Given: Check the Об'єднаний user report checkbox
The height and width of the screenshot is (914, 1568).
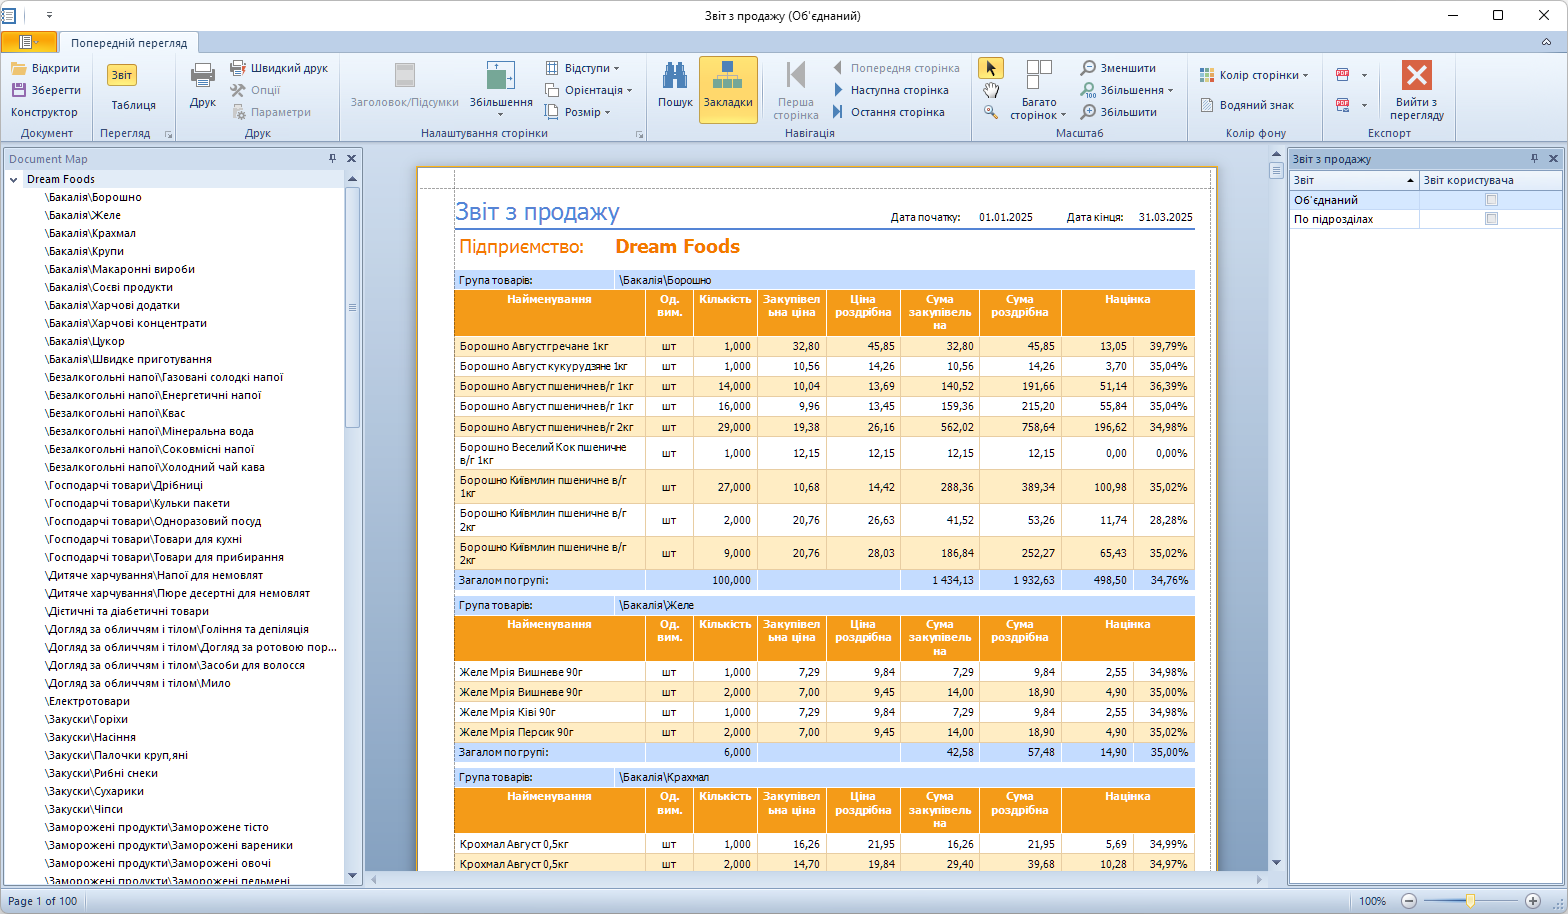Looking at the screenshot, I should pos(1491,200).
